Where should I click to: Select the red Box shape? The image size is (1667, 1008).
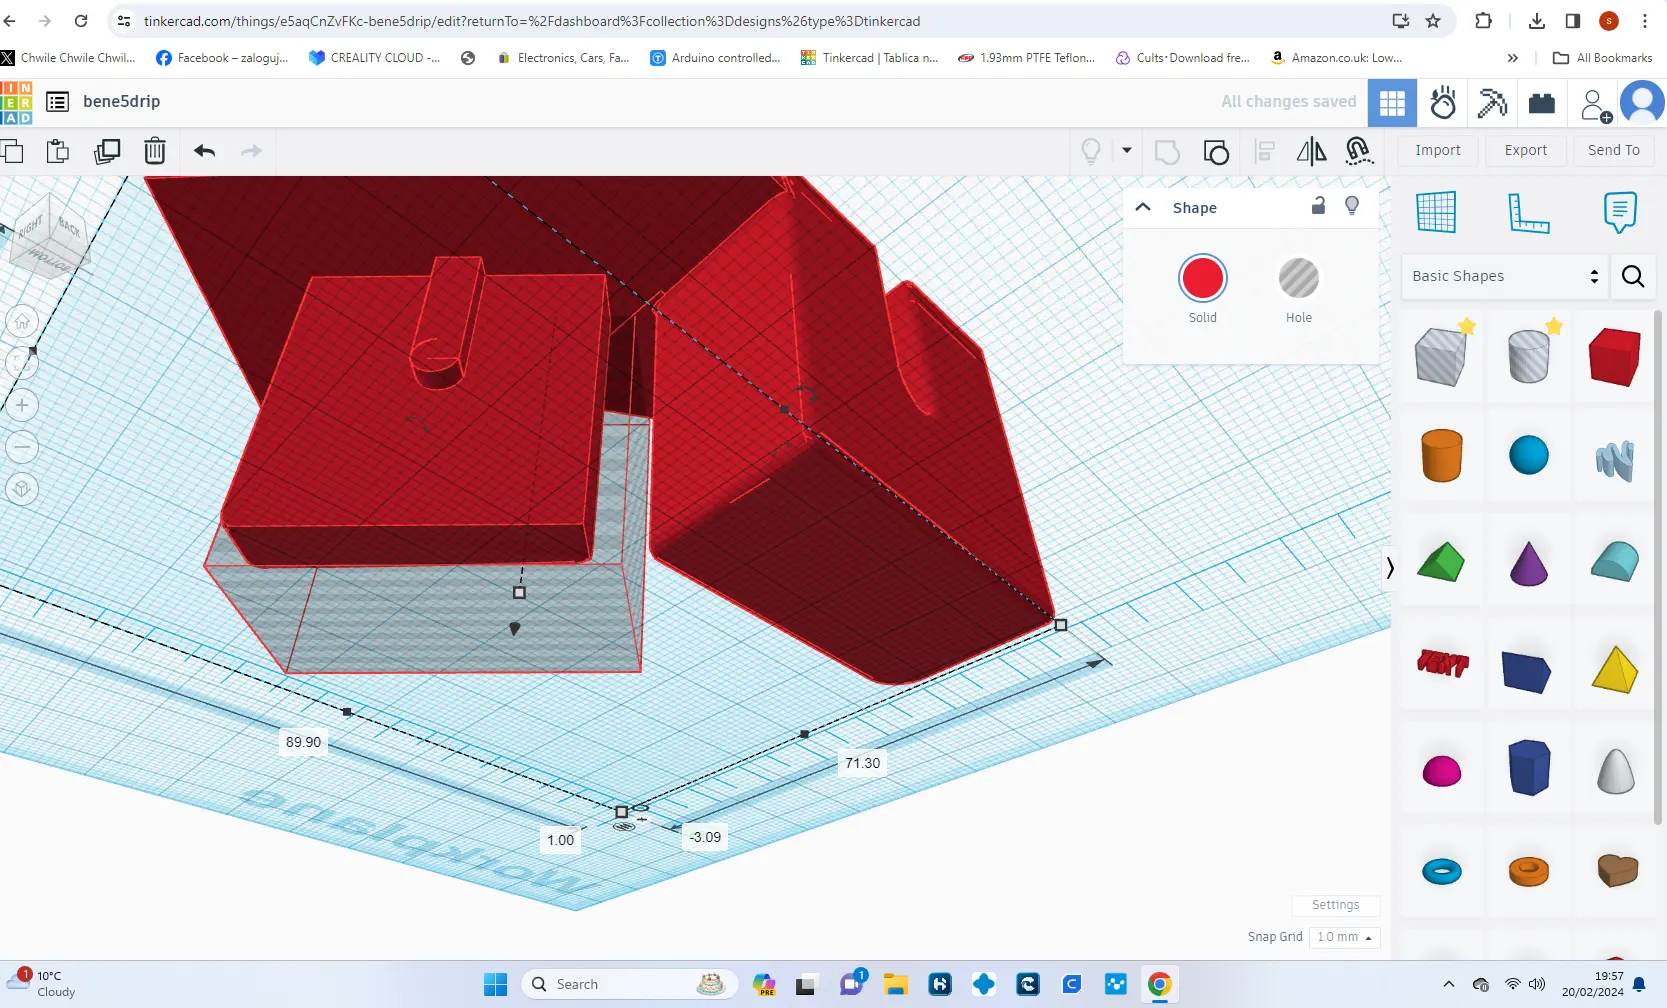coord(1613,355)
